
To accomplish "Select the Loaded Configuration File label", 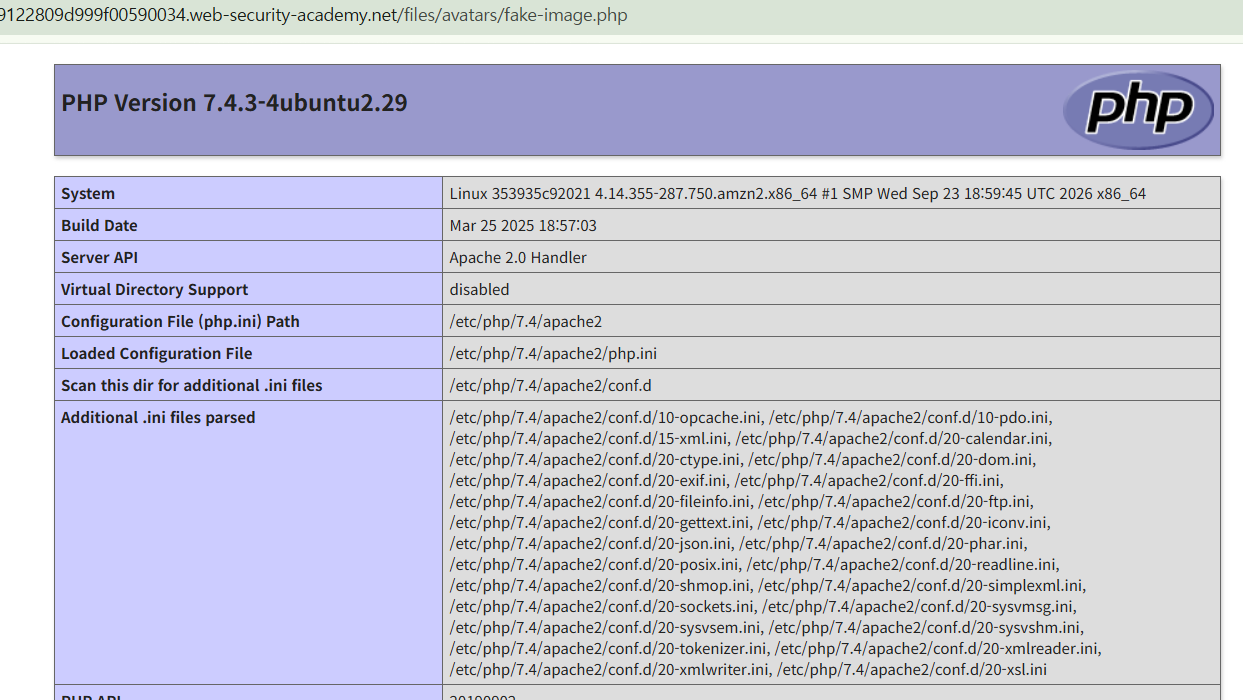I will point(157,353).
